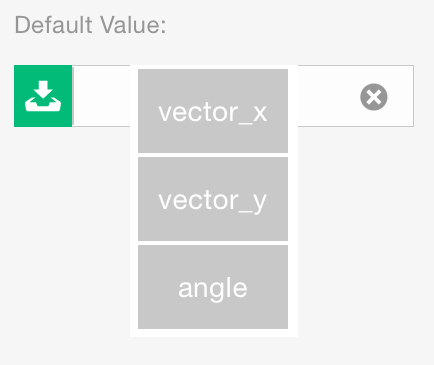
Task: Click the green inbox download icon
Action: [43, 96]
